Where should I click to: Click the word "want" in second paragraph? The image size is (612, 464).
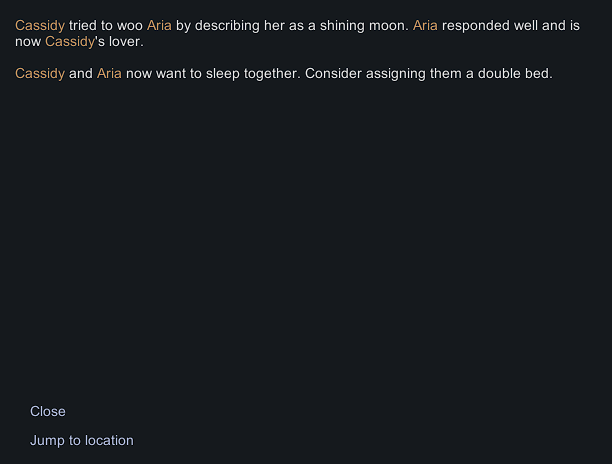point(165,73)
